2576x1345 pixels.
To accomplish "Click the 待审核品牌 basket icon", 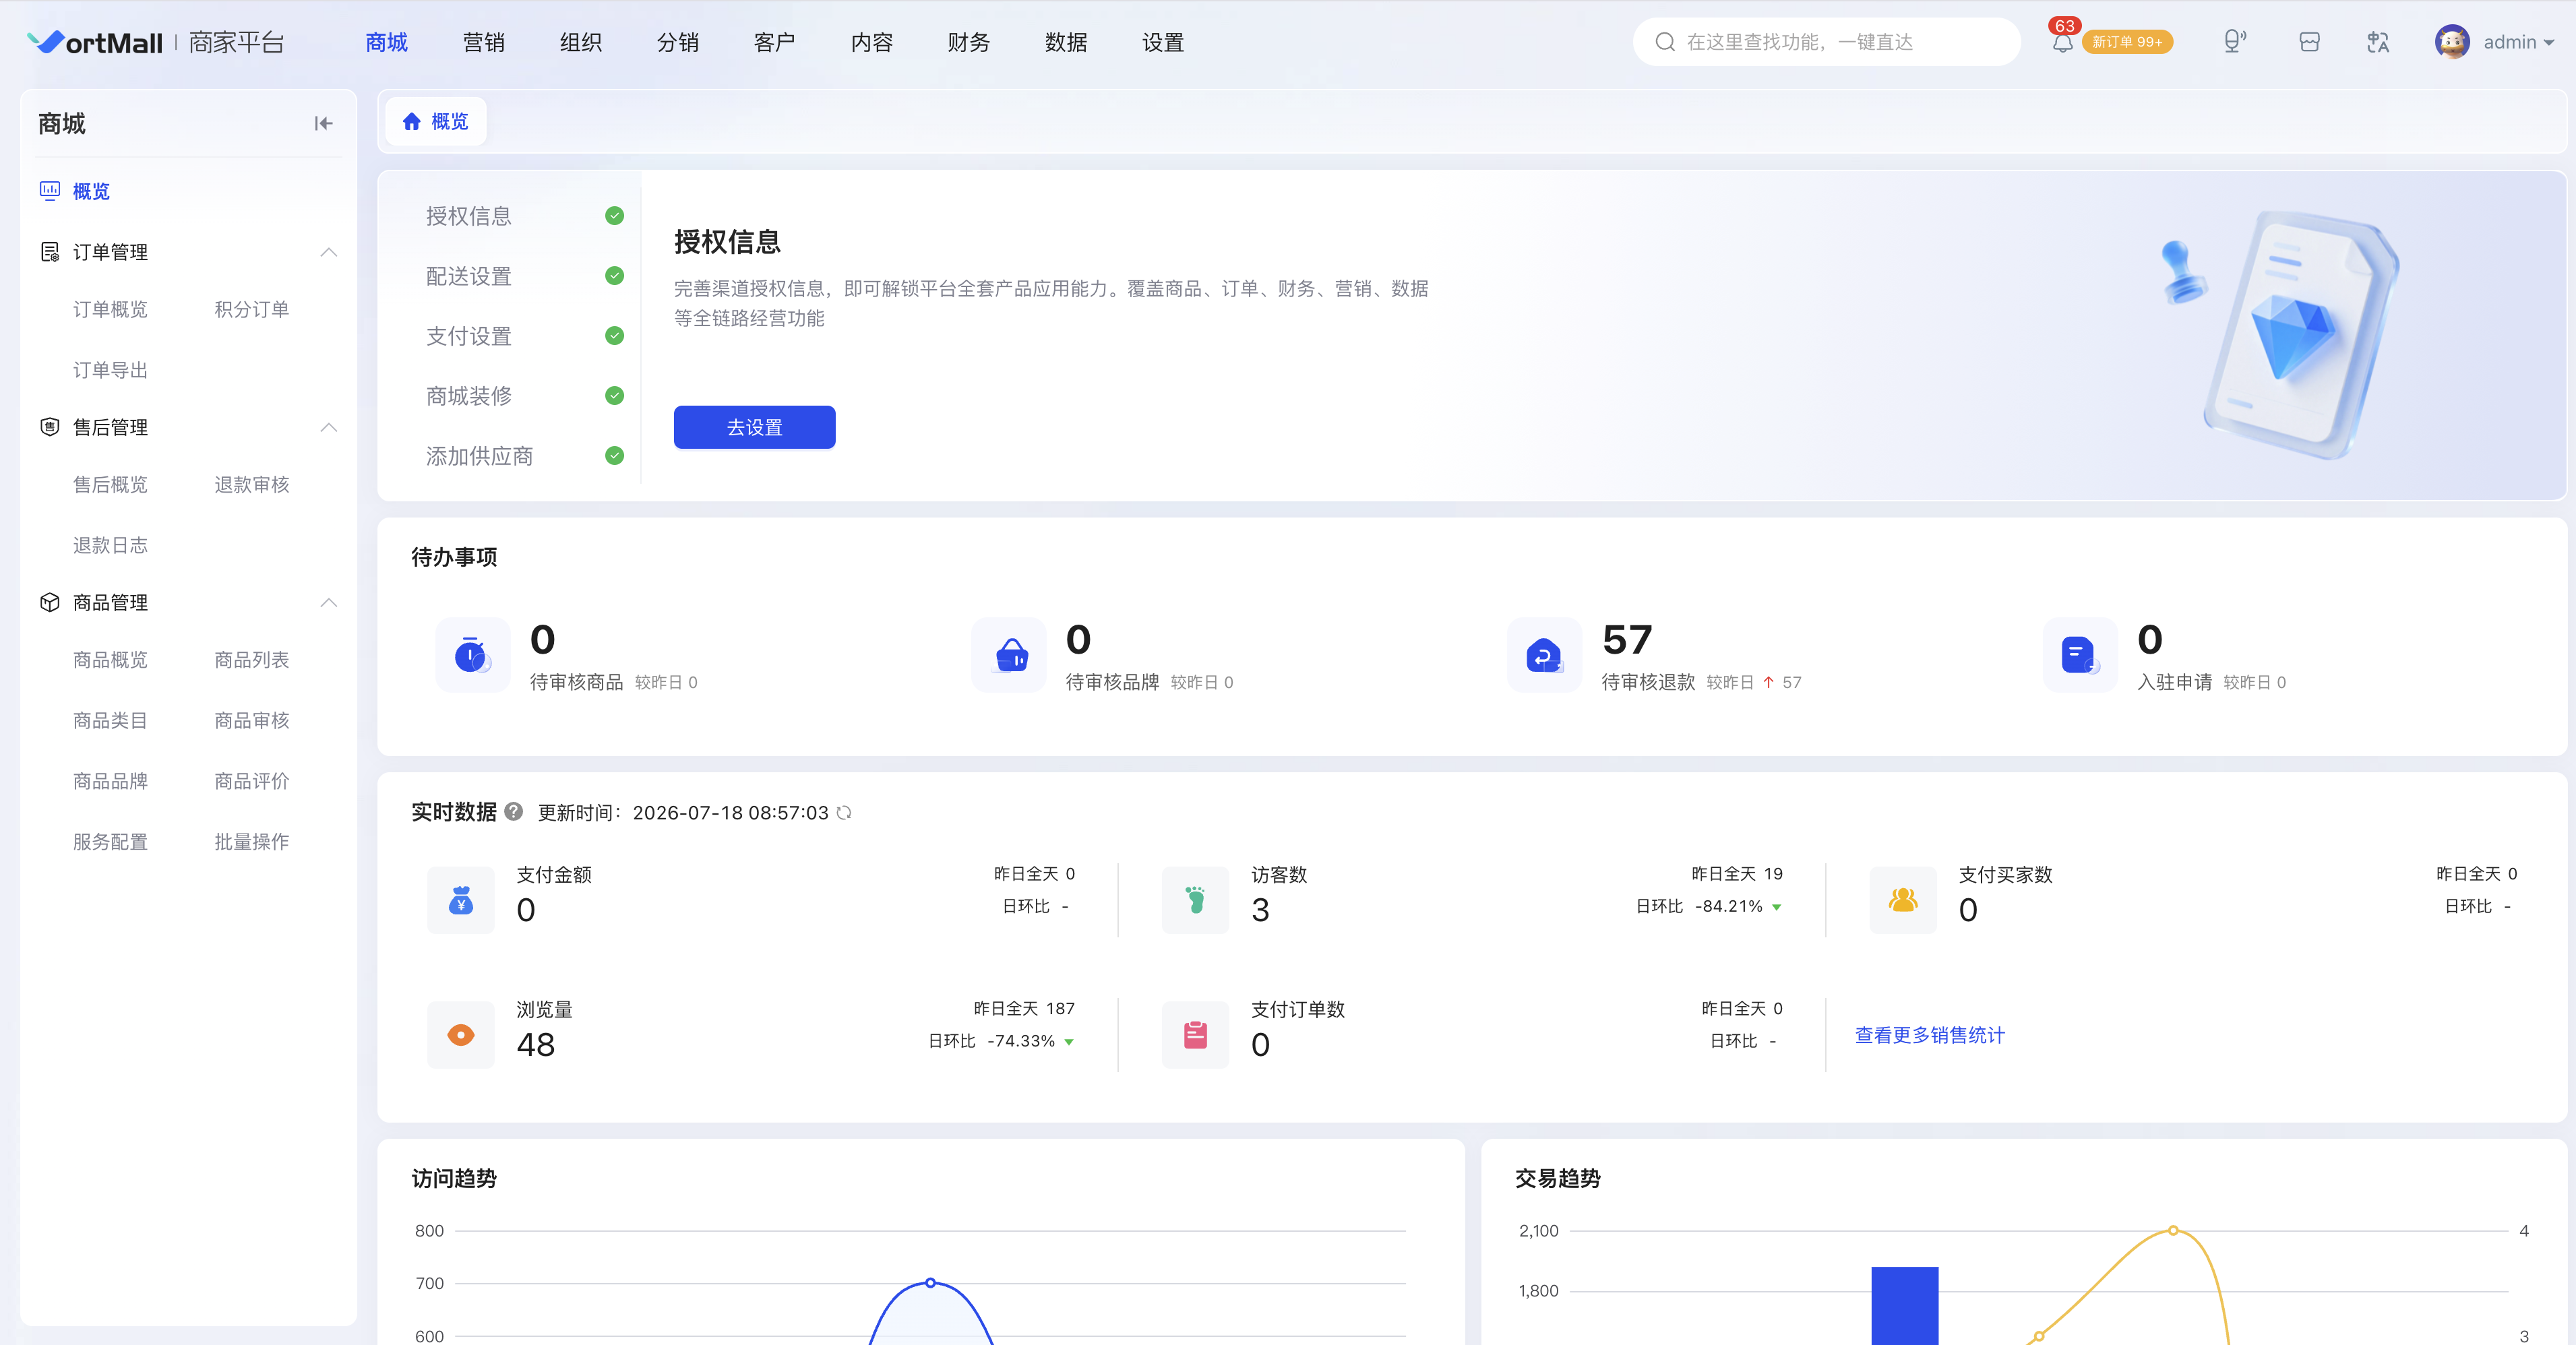I will [x=1008, y=655].
